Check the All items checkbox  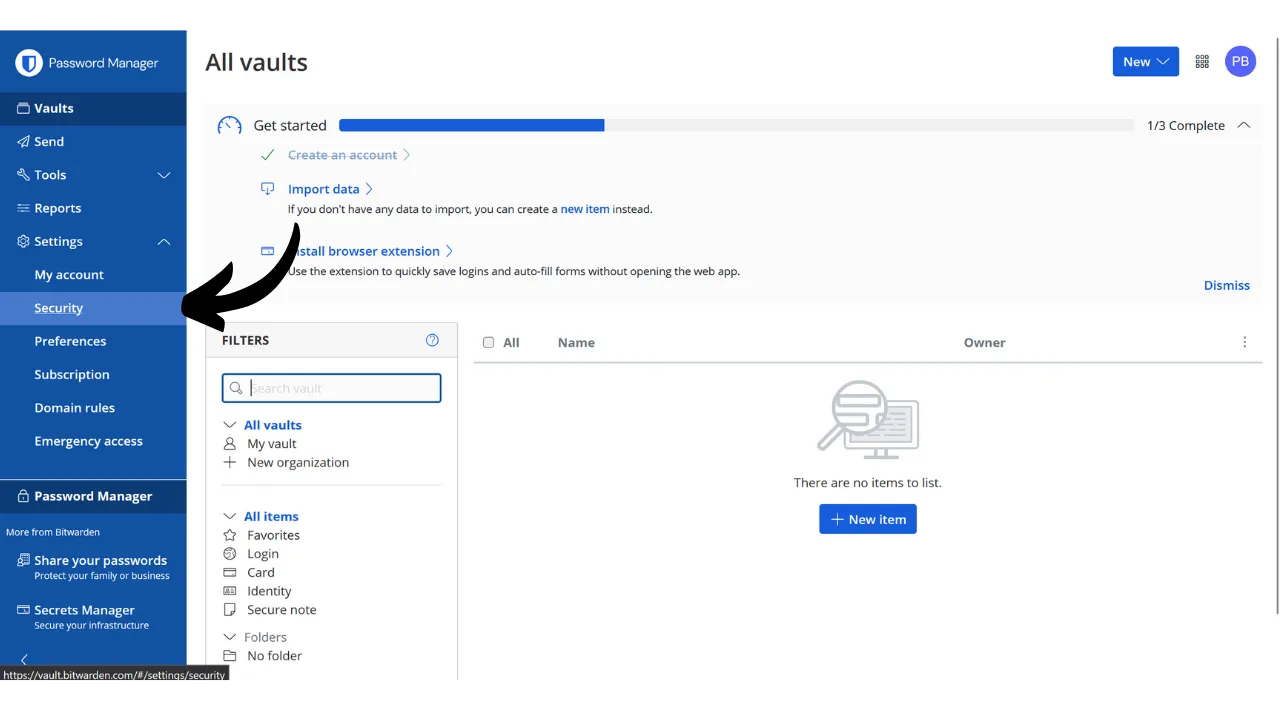click(x=488, y=342)
